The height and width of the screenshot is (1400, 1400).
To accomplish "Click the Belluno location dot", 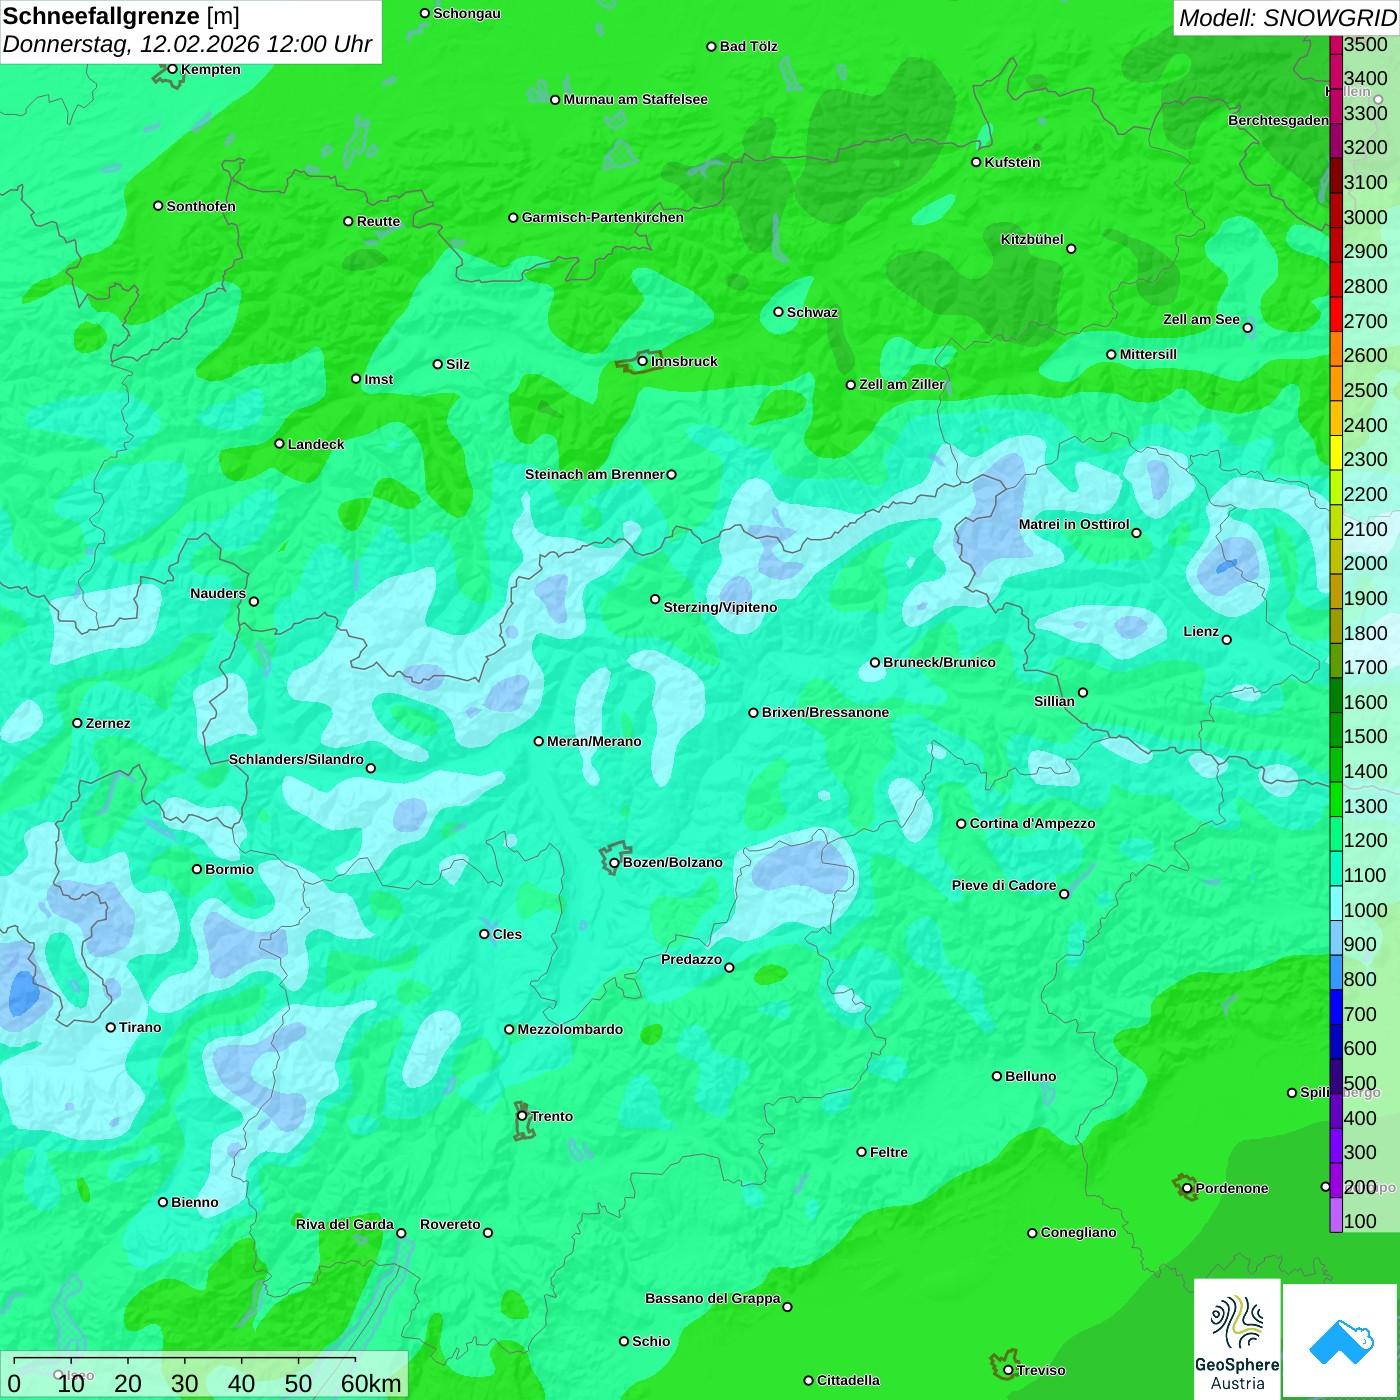I will (996, 1076).
